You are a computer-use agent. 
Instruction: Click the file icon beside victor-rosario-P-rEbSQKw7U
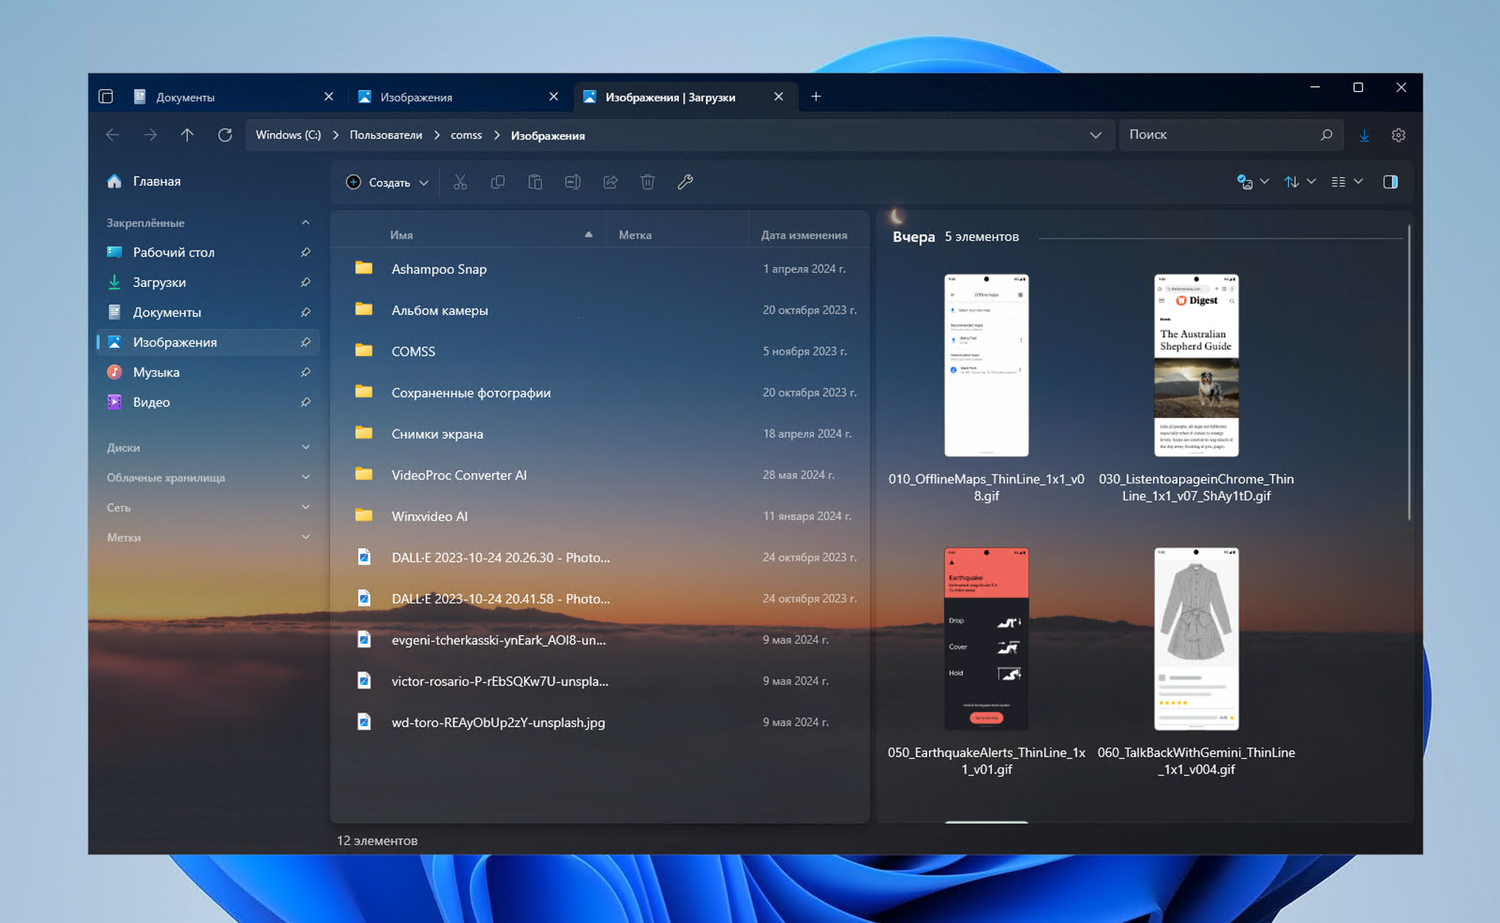[x=364, y=681]
